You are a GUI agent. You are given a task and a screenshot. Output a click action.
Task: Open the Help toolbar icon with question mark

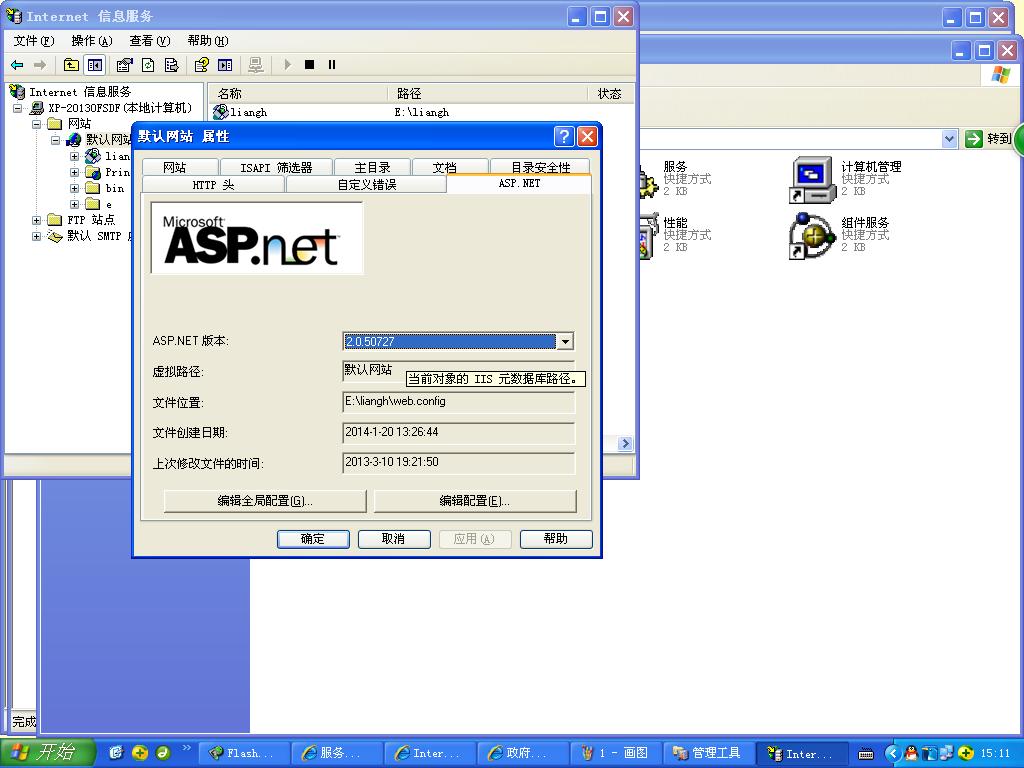coord(201,65)
